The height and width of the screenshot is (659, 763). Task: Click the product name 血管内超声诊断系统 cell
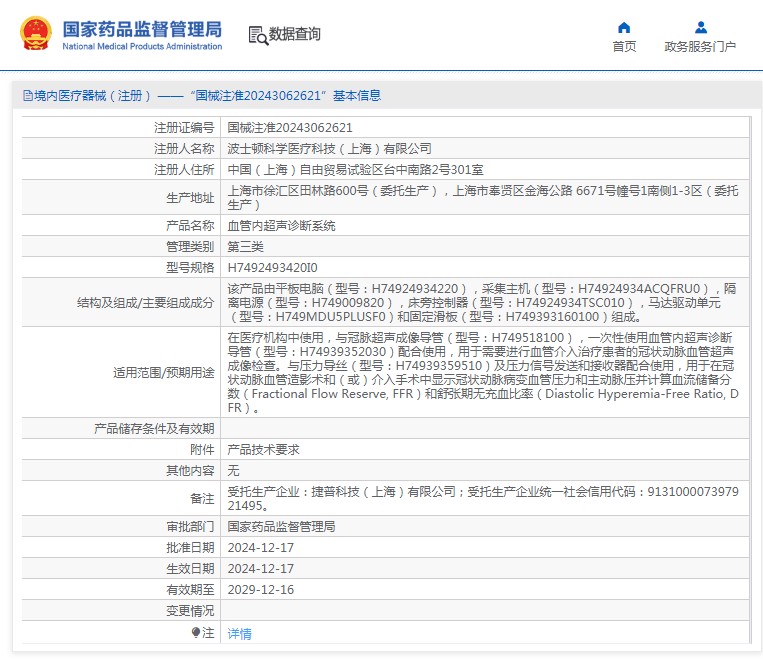tap(282, 226)
